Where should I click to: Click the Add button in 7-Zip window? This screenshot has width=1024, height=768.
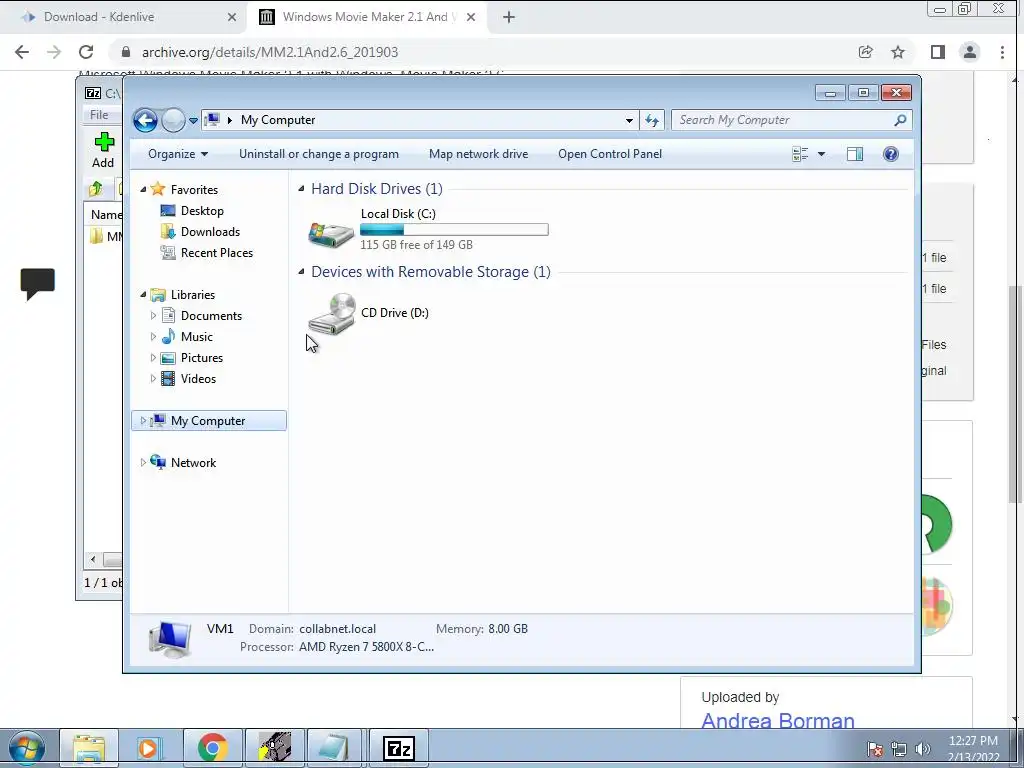point(103,150)
